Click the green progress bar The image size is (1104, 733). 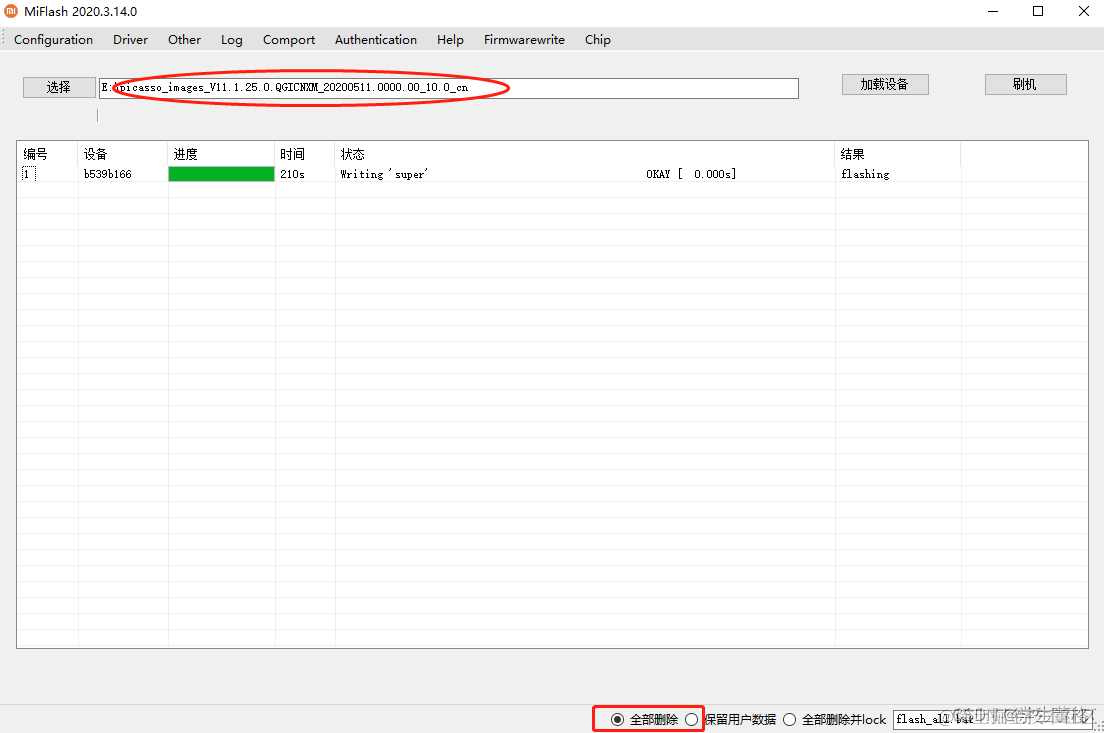coord(221,174)
